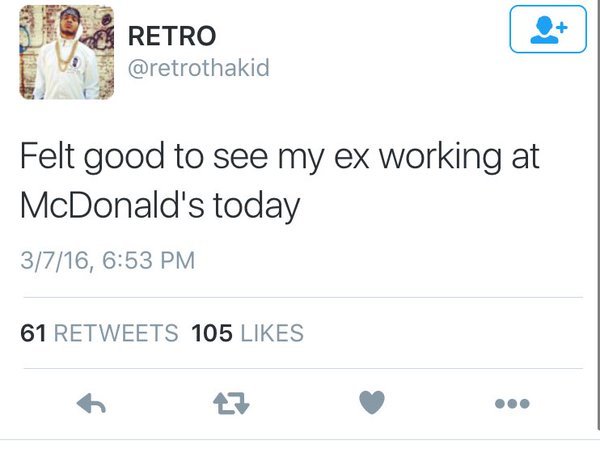Reply to the tweet by RETRO
The width and height of the screenshot is (600, 449).
(x=92, y=403)
